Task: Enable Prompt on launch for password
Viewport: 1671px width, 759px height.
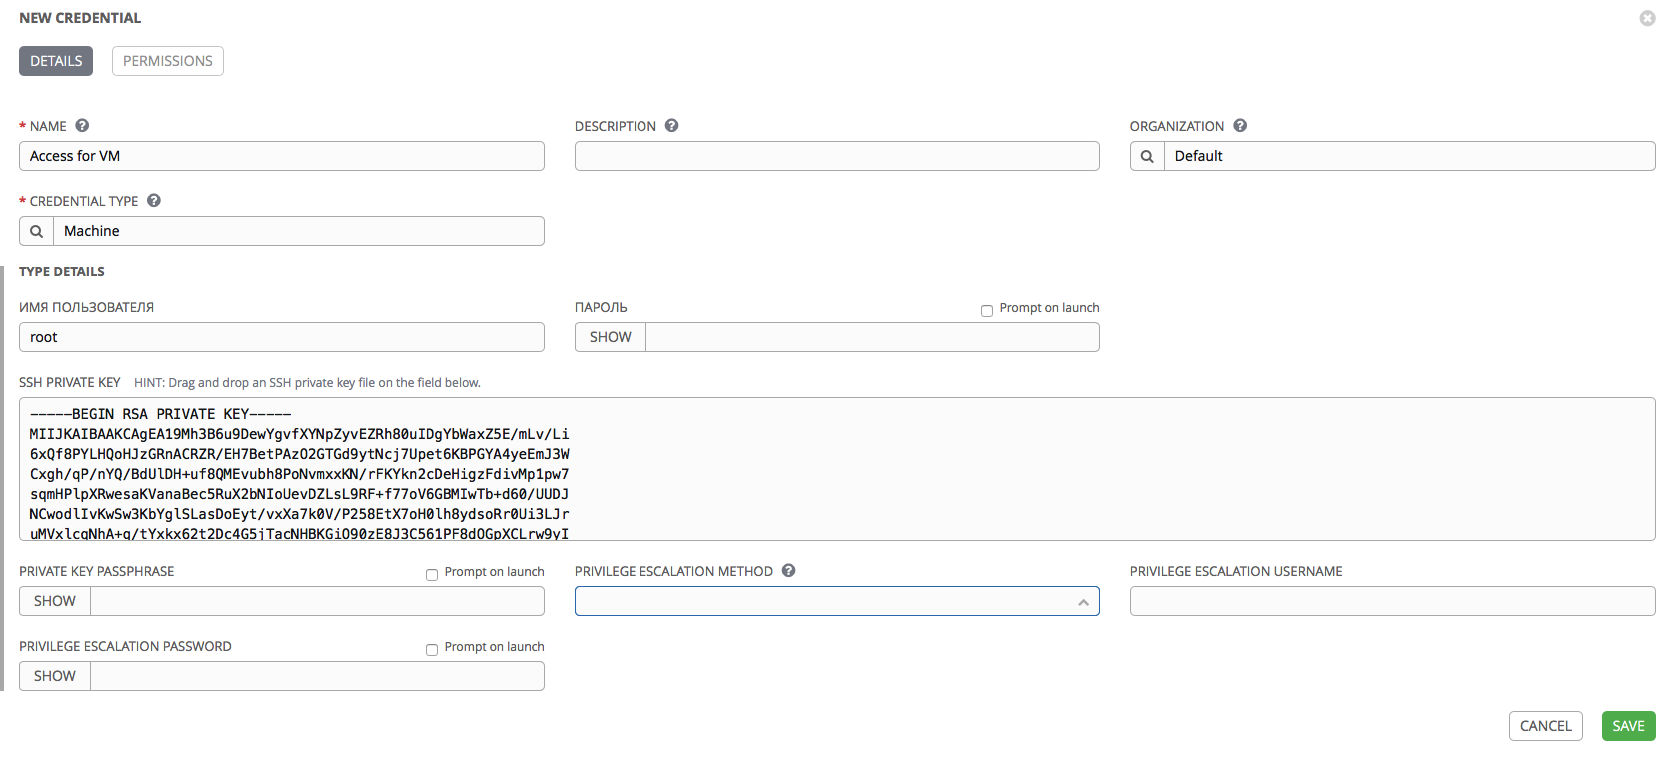Action: point(987,310)
